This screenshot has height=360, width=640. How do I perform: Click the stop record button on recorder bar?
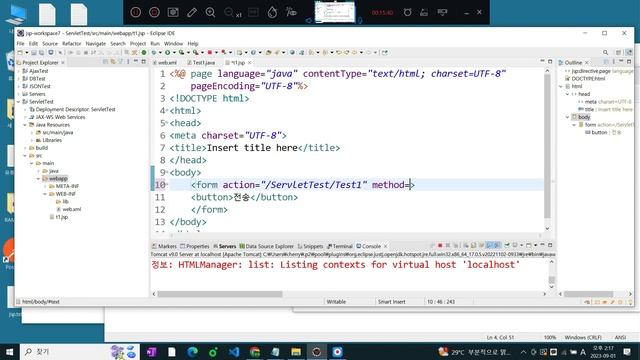point(154,12)
